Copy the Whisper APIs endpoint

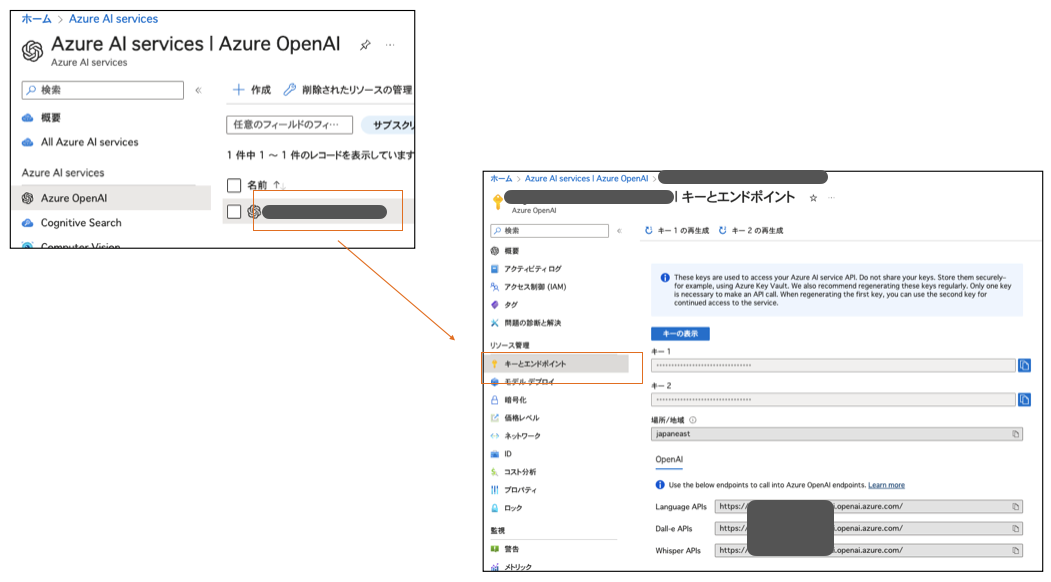1016,550
